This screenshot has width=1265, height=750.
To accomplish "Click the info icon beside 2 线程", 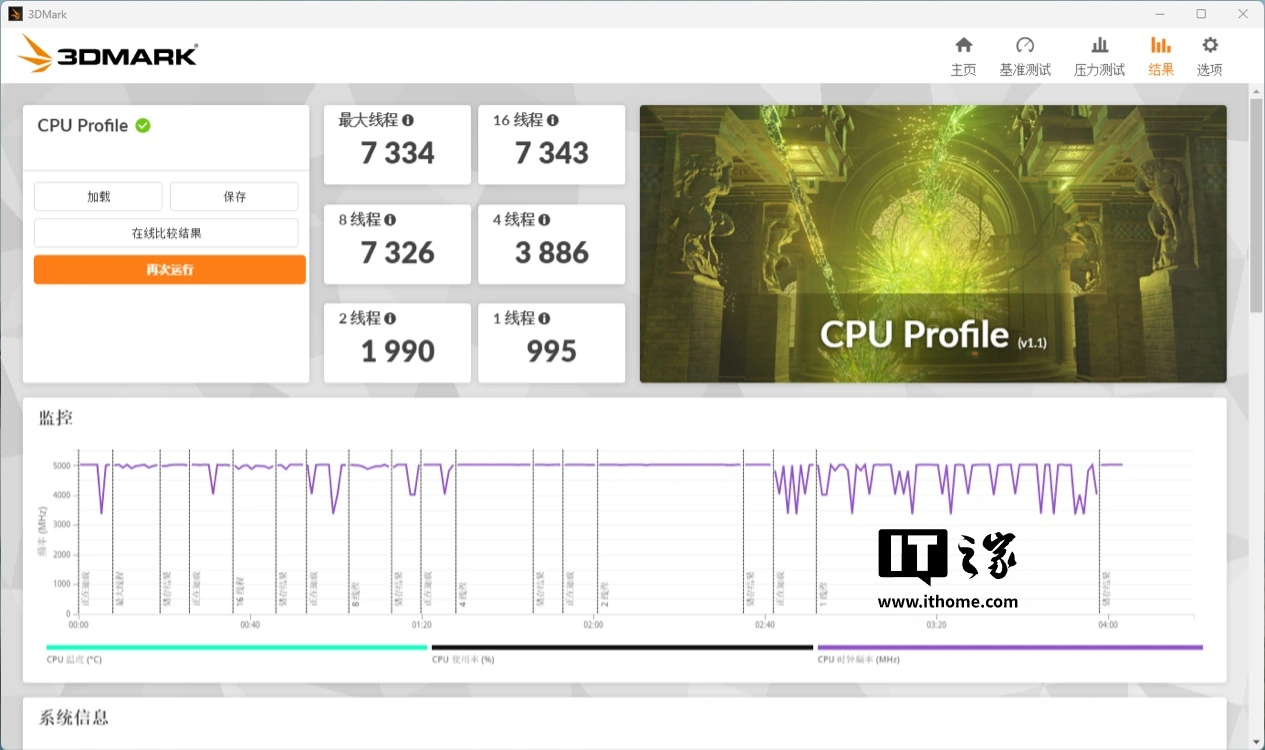I will click(390, 318).
